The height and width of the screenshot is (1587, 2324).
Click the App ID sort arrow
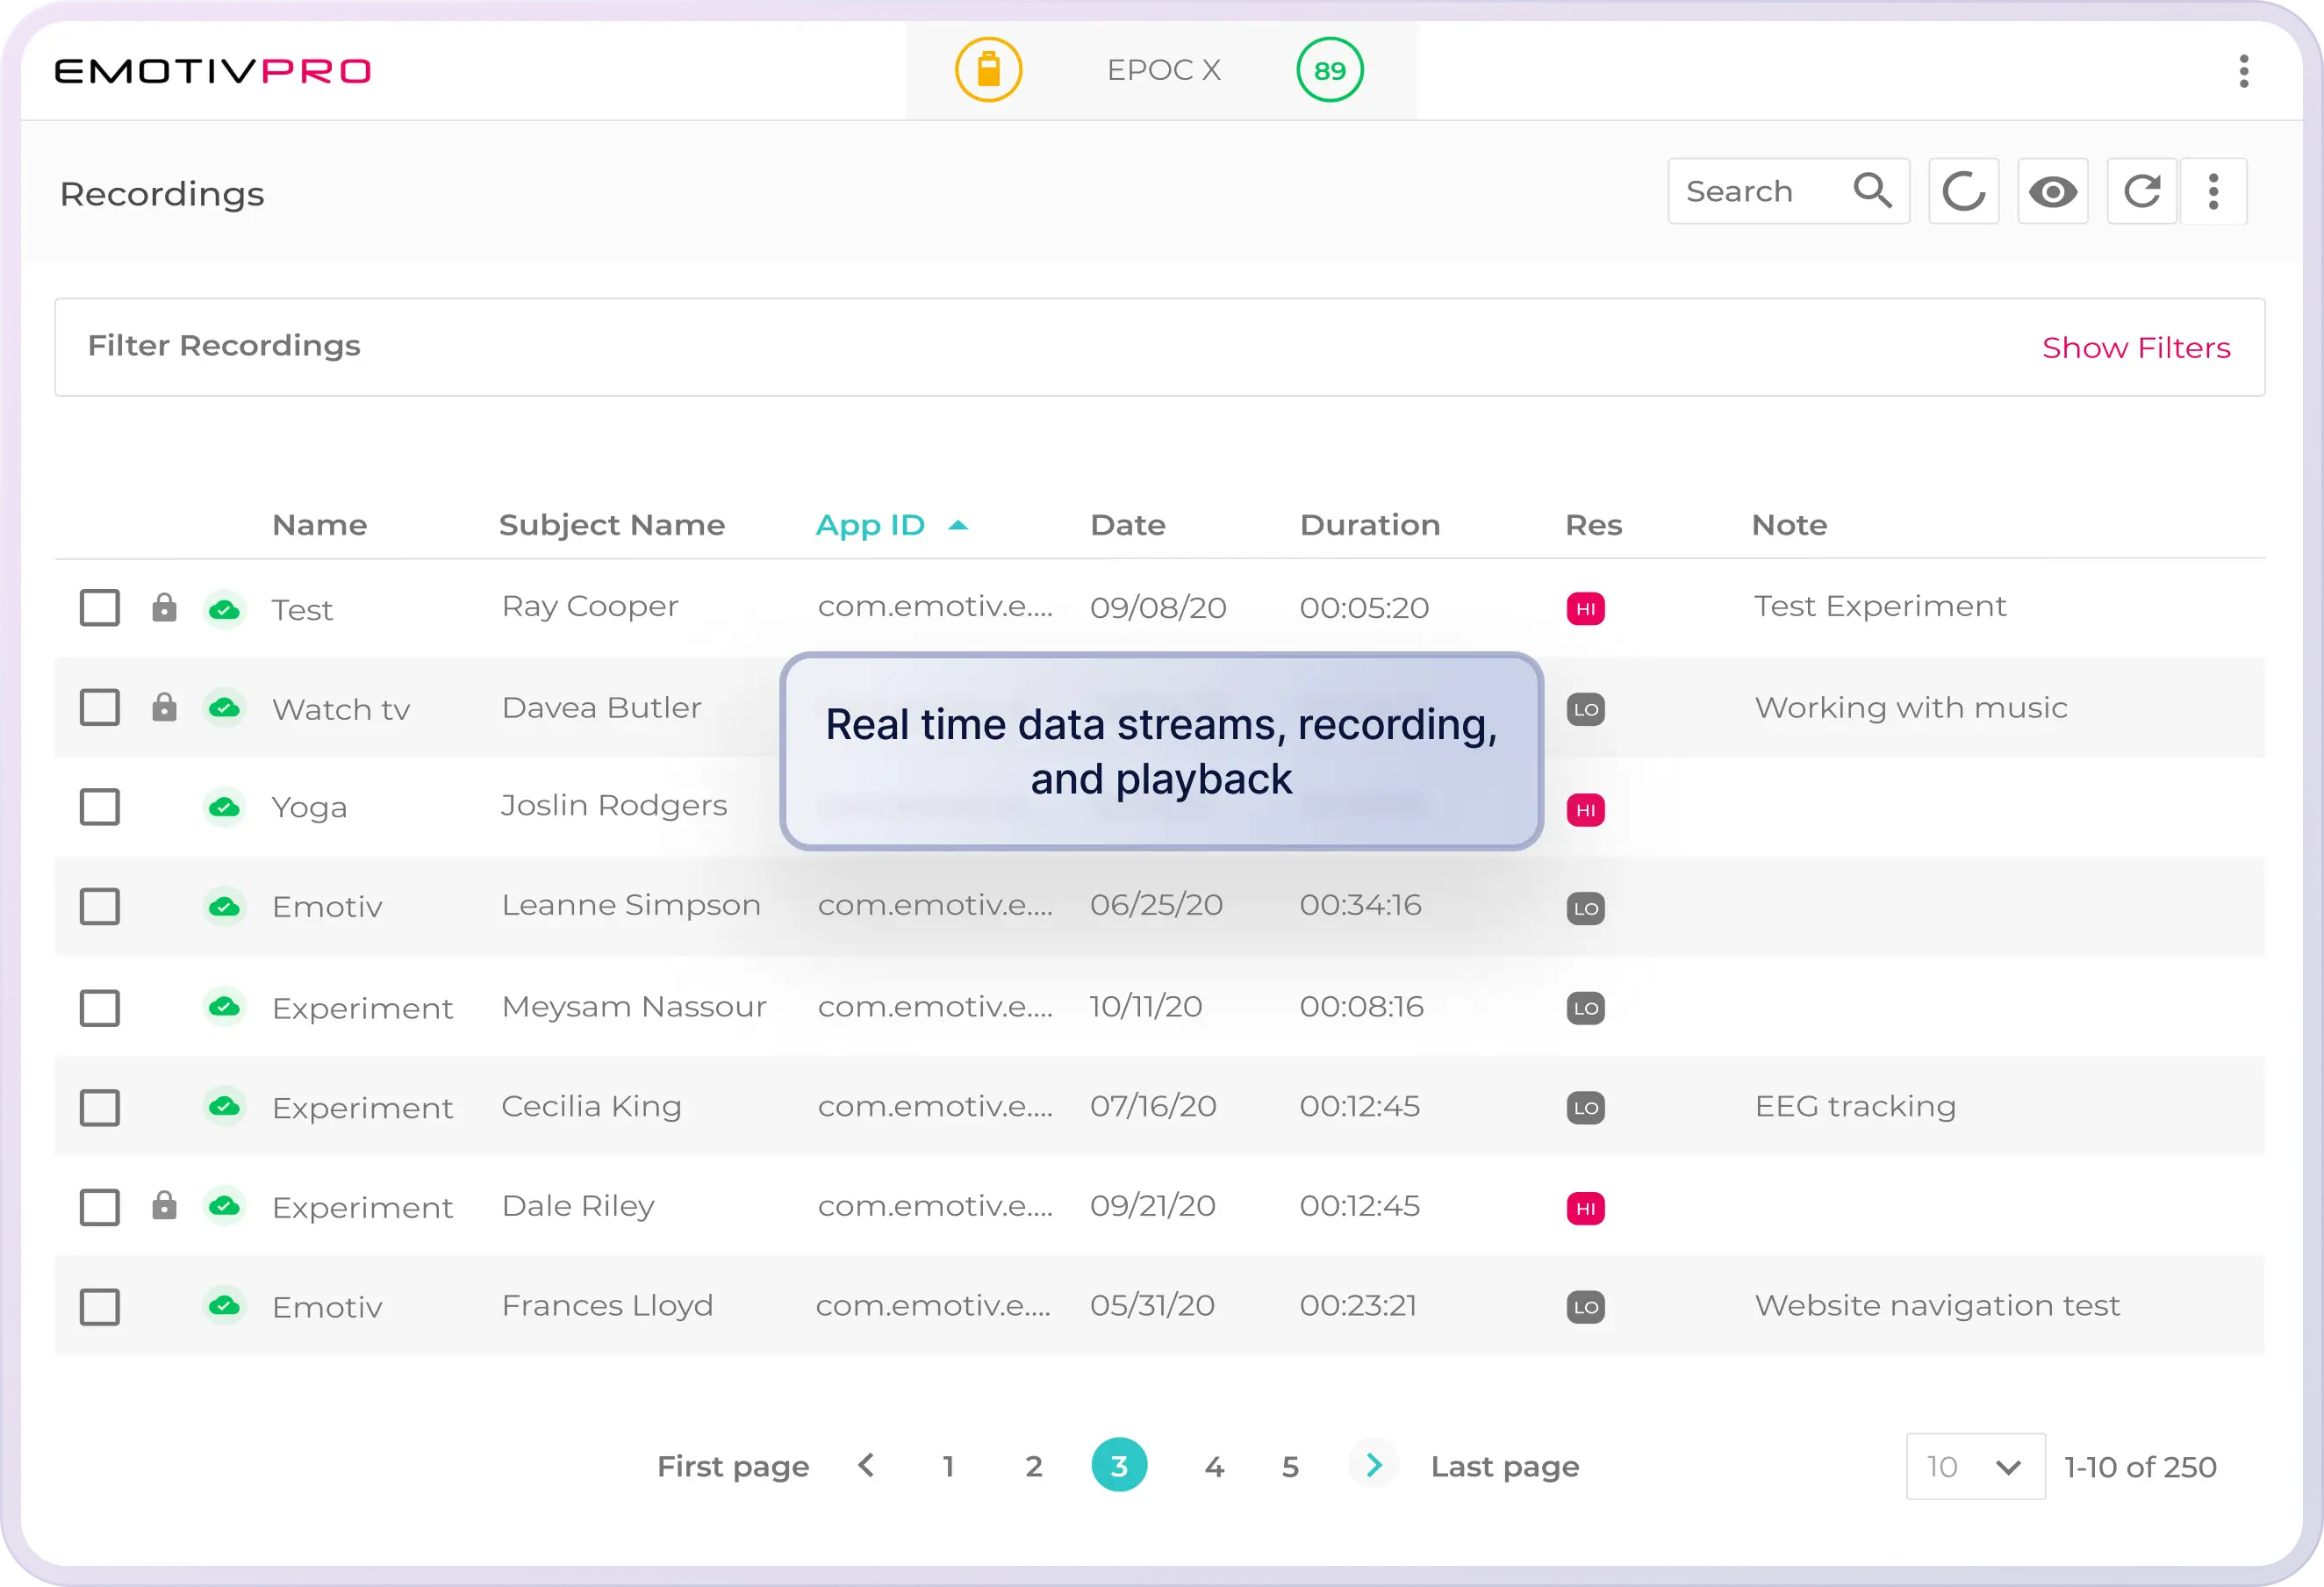tap(959, 524)
